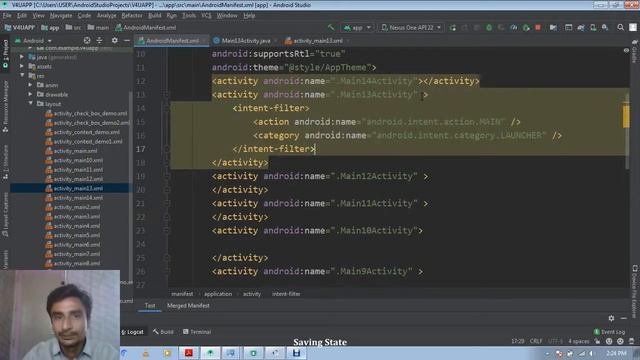Click the Scroll from Source target icon
Screen dimensions: 640x360
87,40
